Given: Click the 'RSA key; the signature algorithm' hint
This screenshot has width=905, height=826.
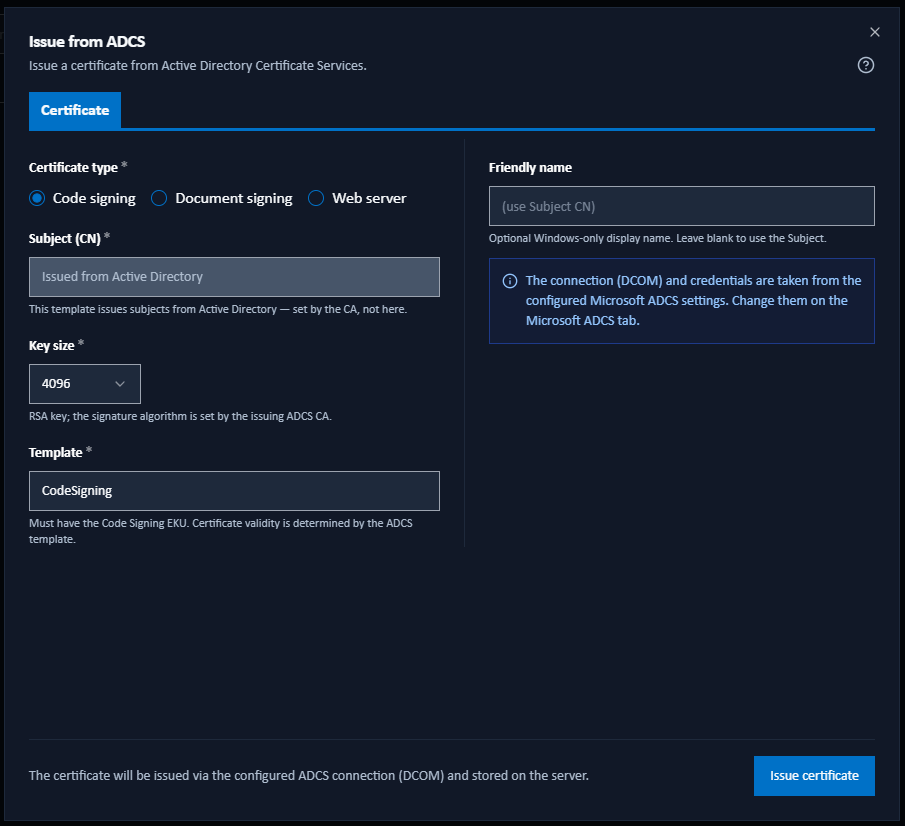Looking at the screenshot, I should [x=180, y=416].
